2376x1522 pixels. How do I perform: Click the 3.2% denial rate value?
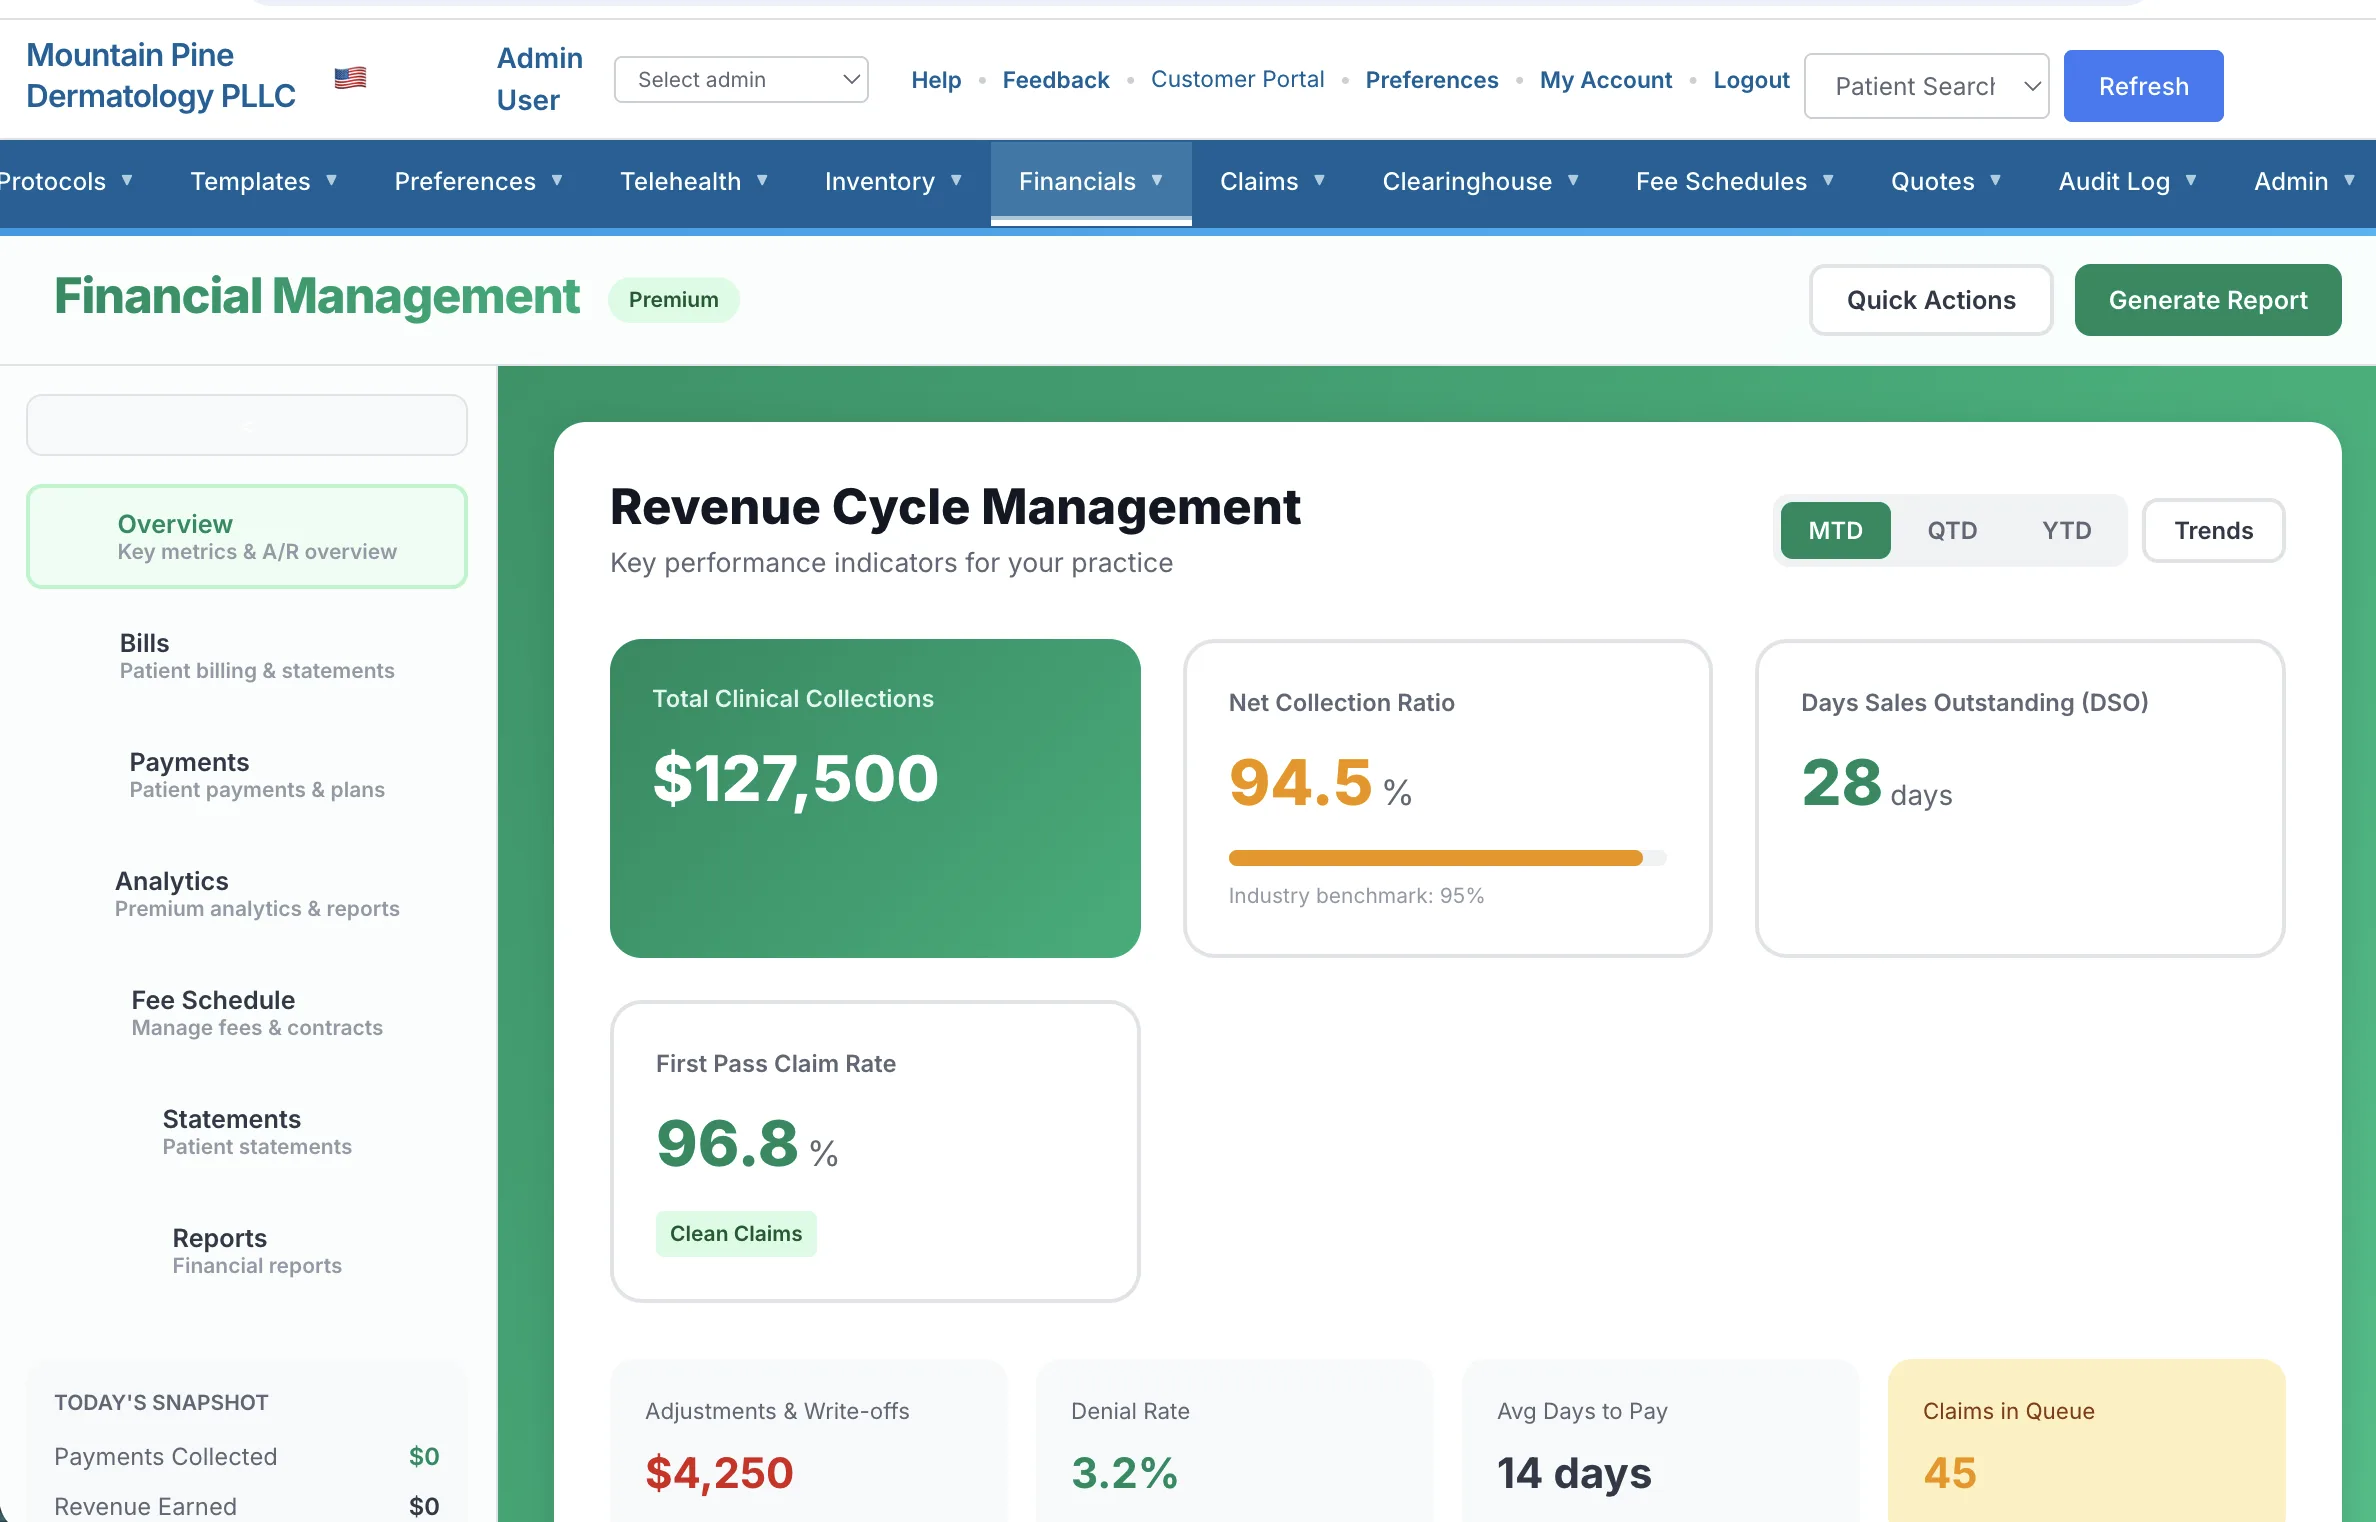click(1125, 1473)
